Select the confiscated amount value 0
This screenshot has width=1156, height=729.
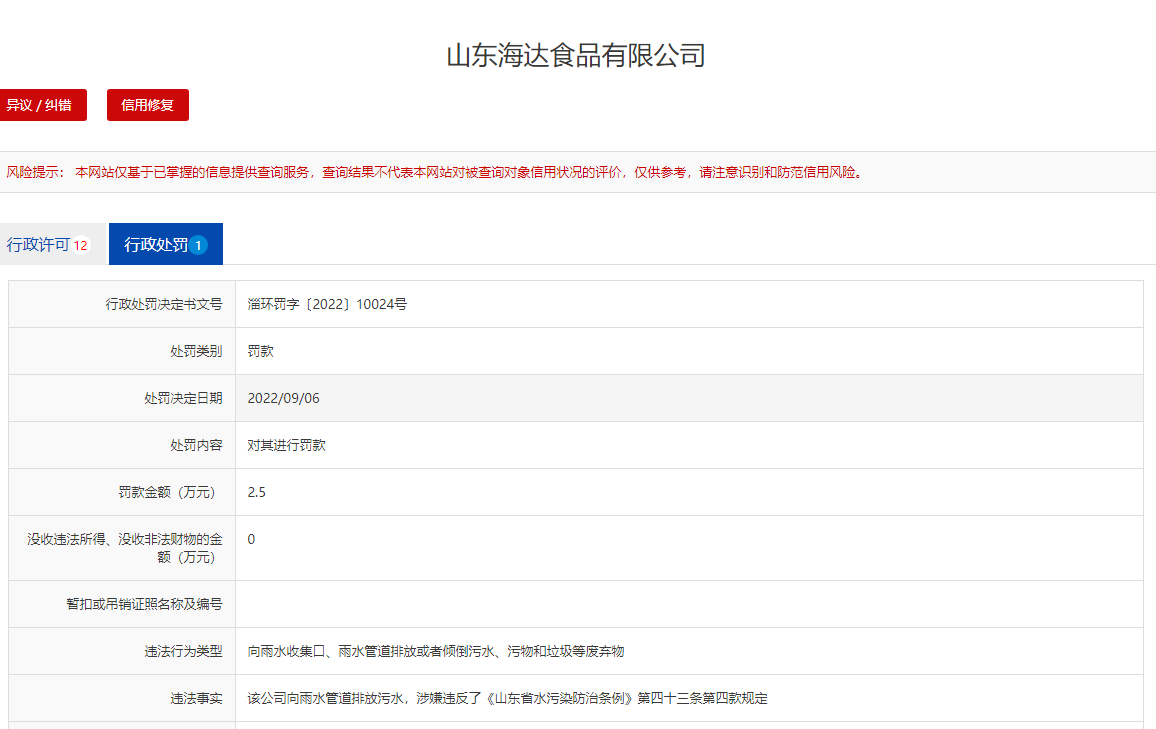[x=251, y=540]
